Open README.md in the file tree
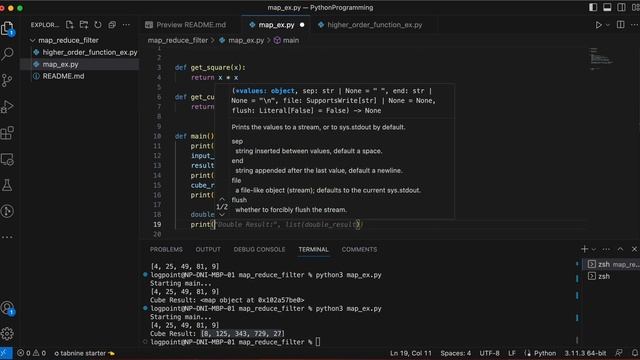Screen dimensions: 640x360 click(63, 76)
